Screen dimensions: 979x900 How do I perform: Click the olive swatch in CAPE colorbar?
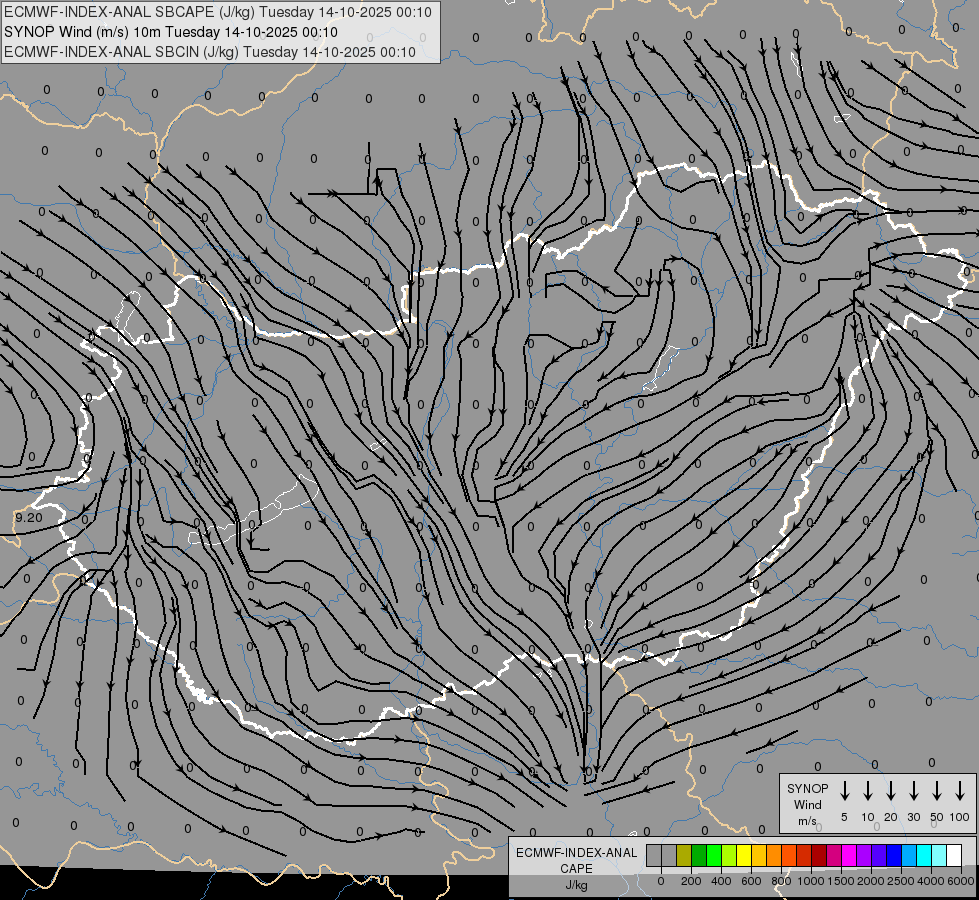(684, 855)
